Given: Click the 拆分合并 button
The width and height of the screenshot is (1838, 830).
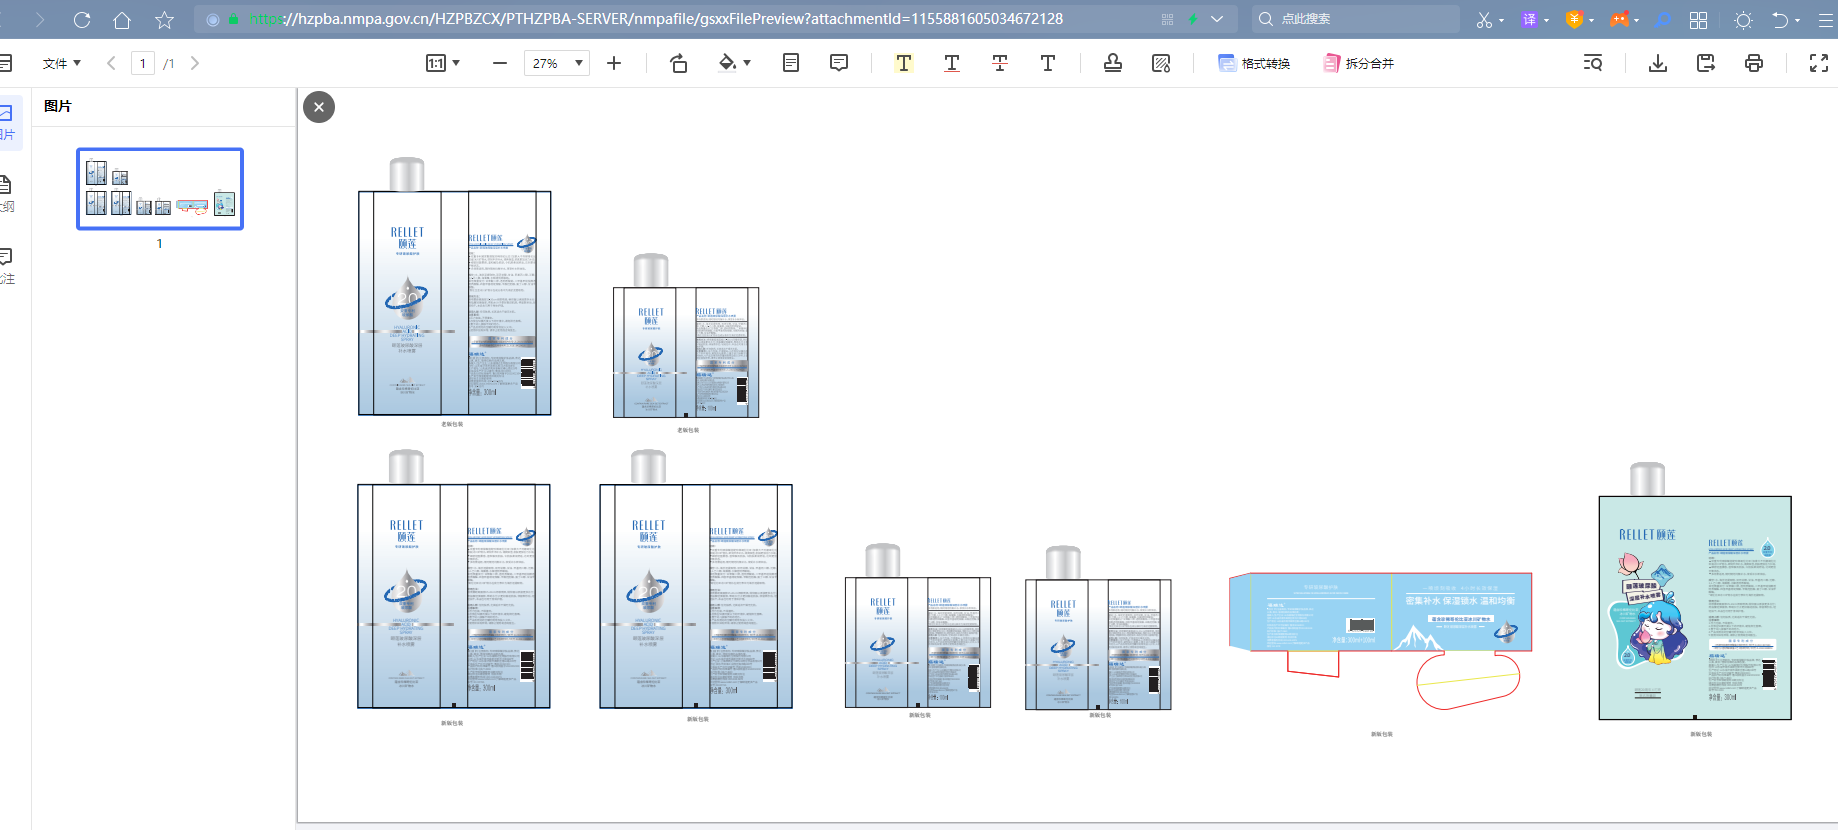Looking at the screenshot, I should pyautogui.click(x=1358, y=63).
